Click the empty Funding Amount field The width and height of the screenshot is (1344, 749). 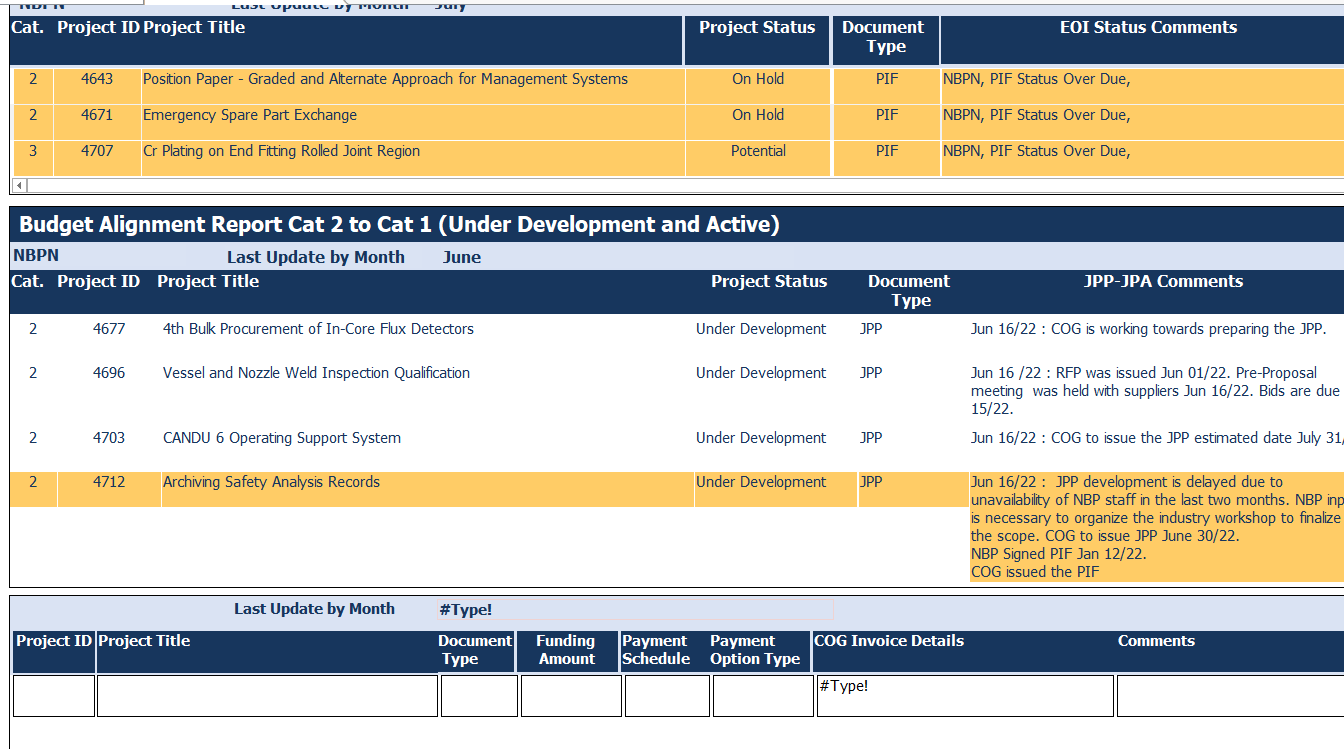click(x=571, y=696)
